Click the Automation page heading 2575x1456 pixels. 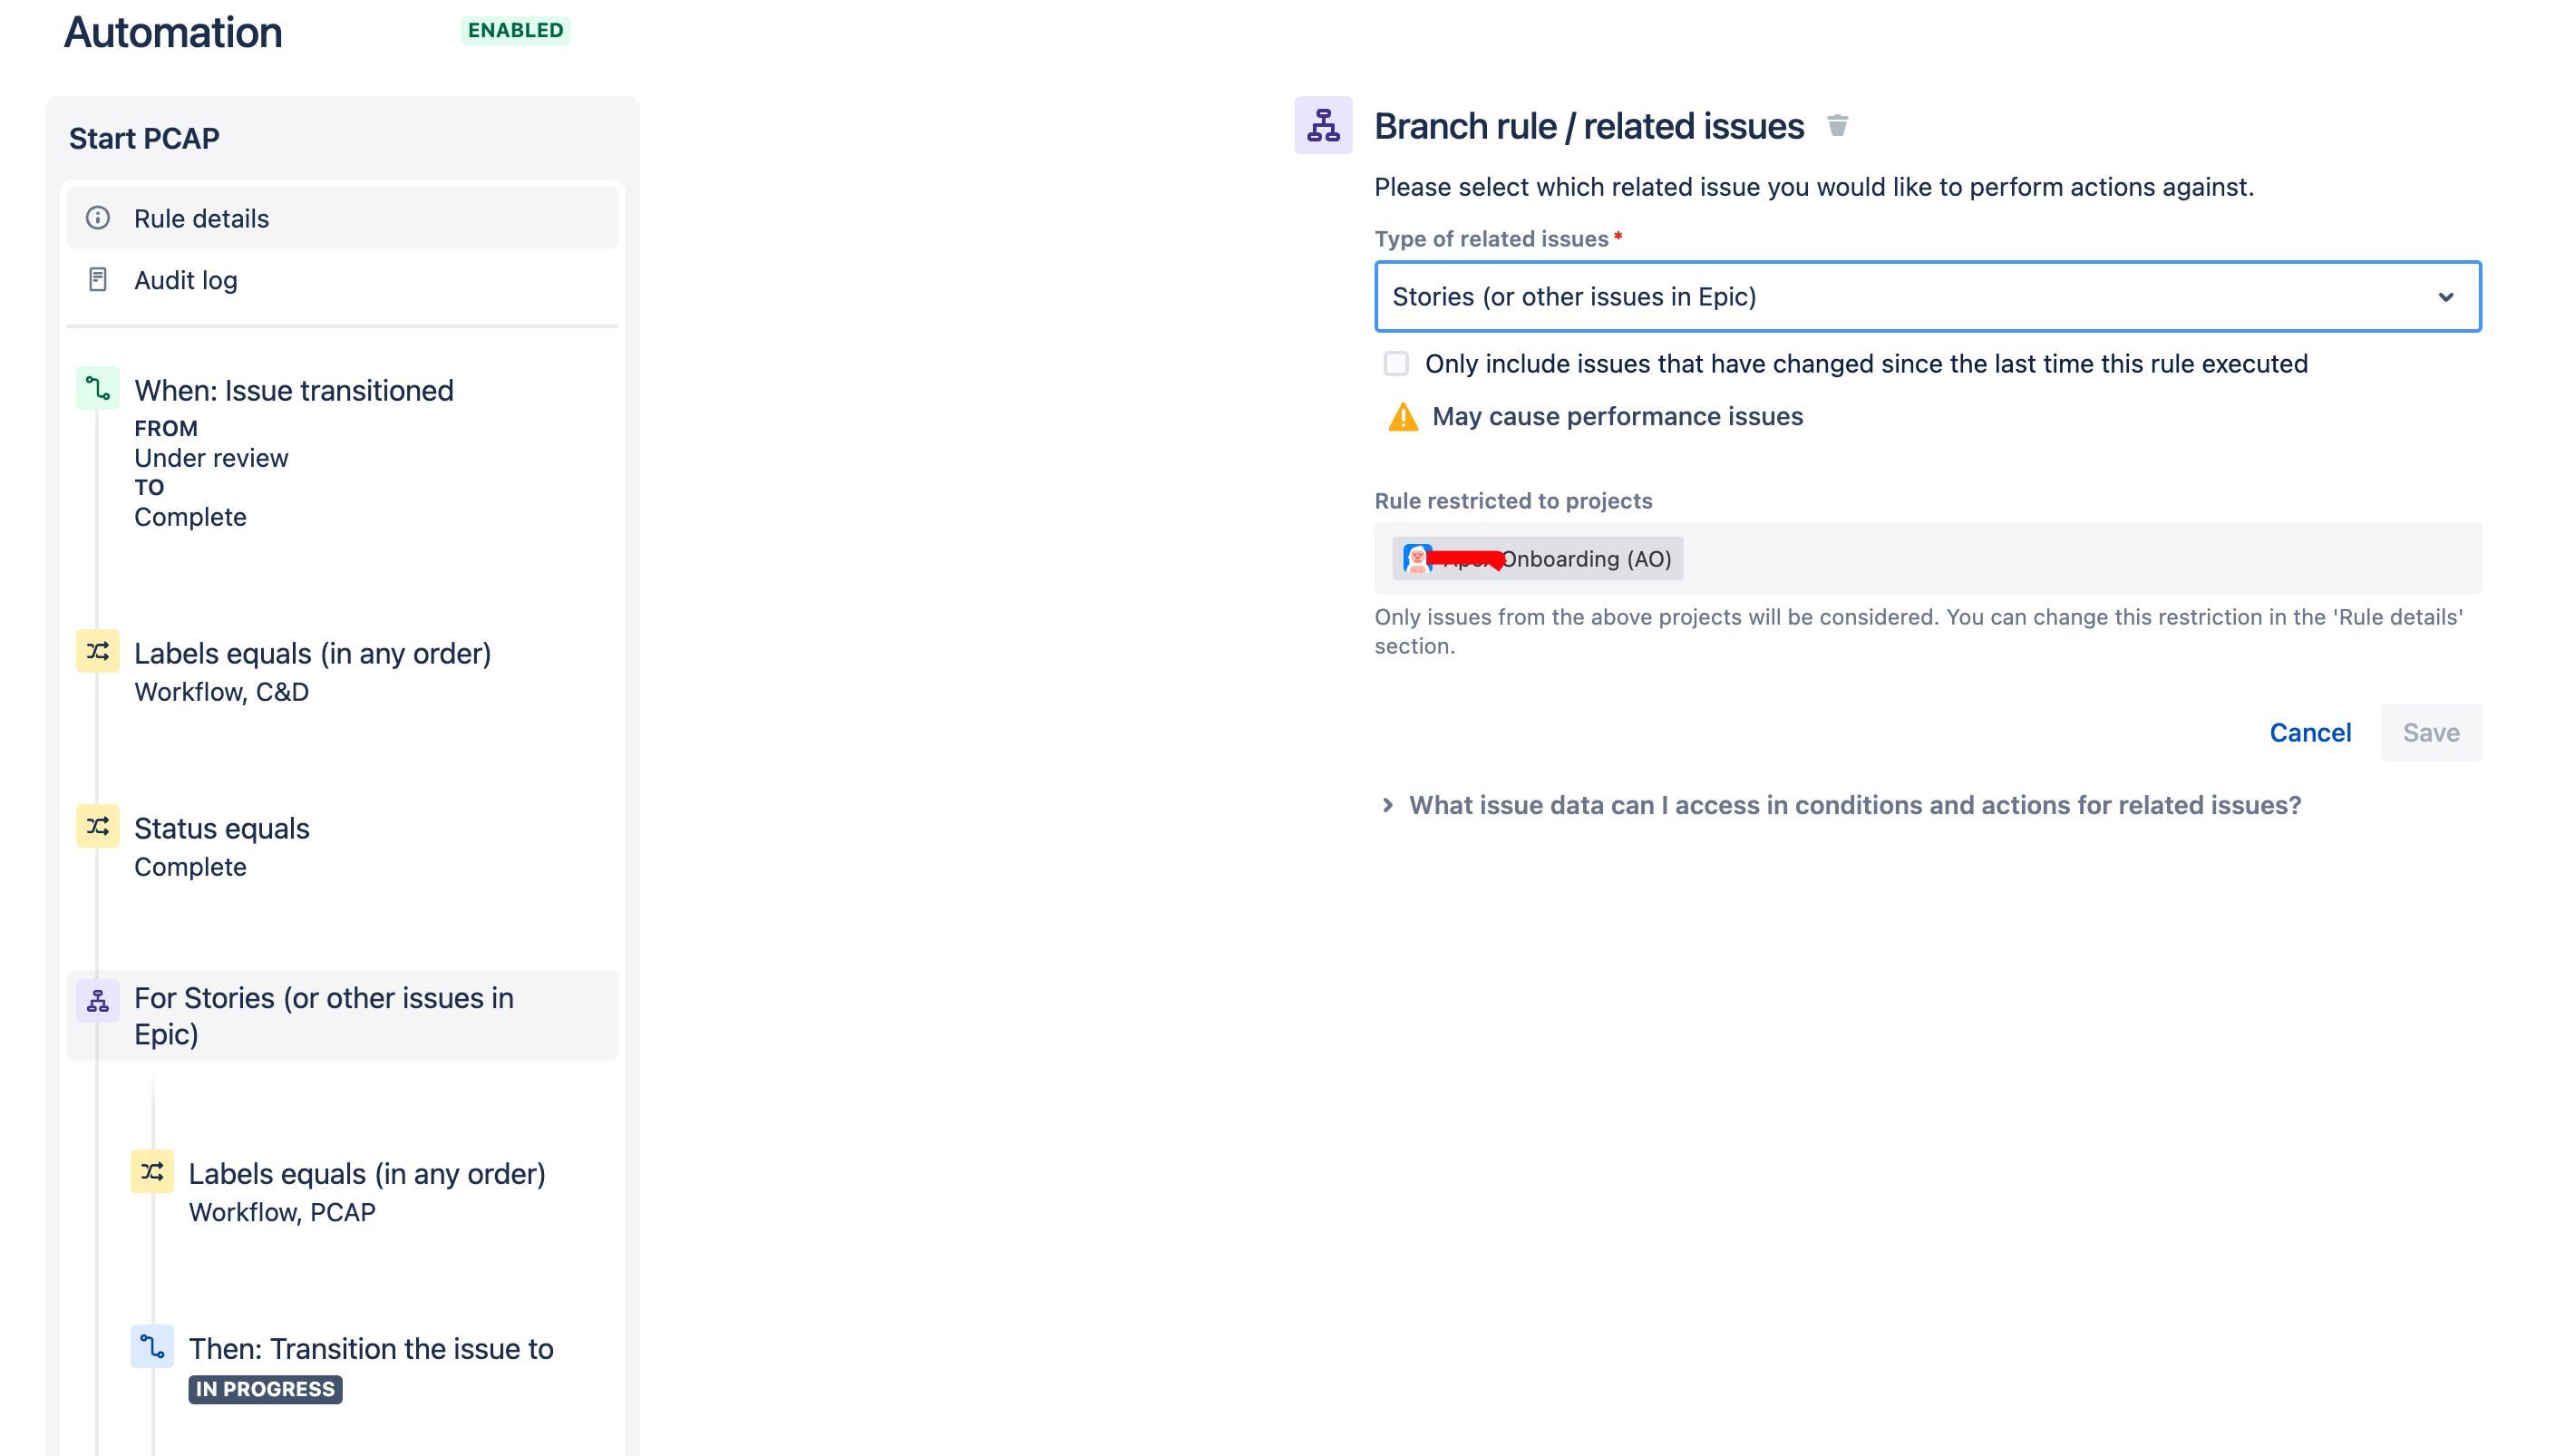173,32
